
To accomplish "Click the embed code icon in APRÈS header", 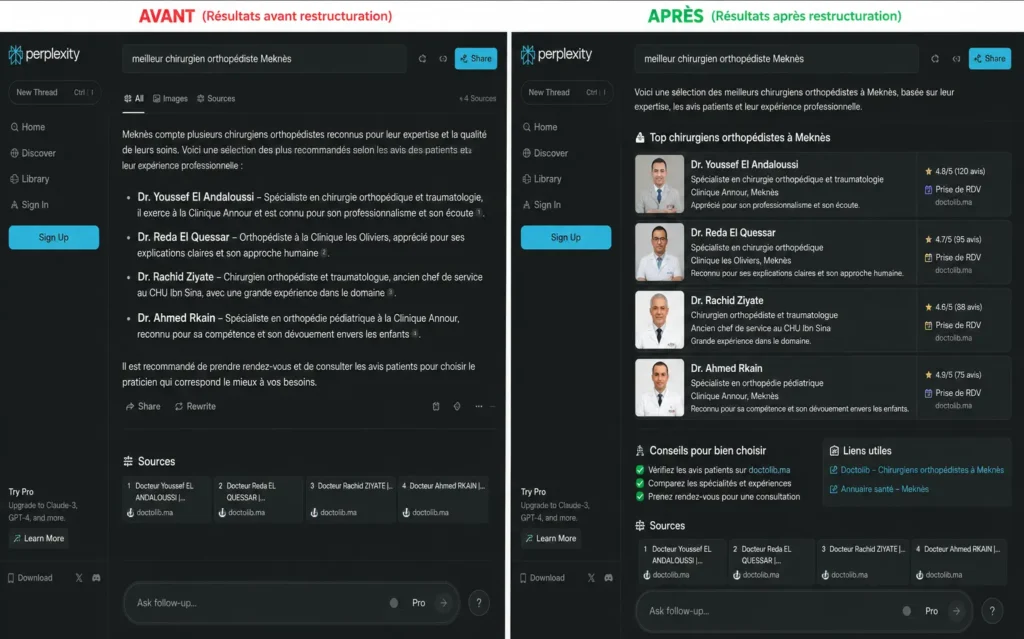I will point(956,59).
